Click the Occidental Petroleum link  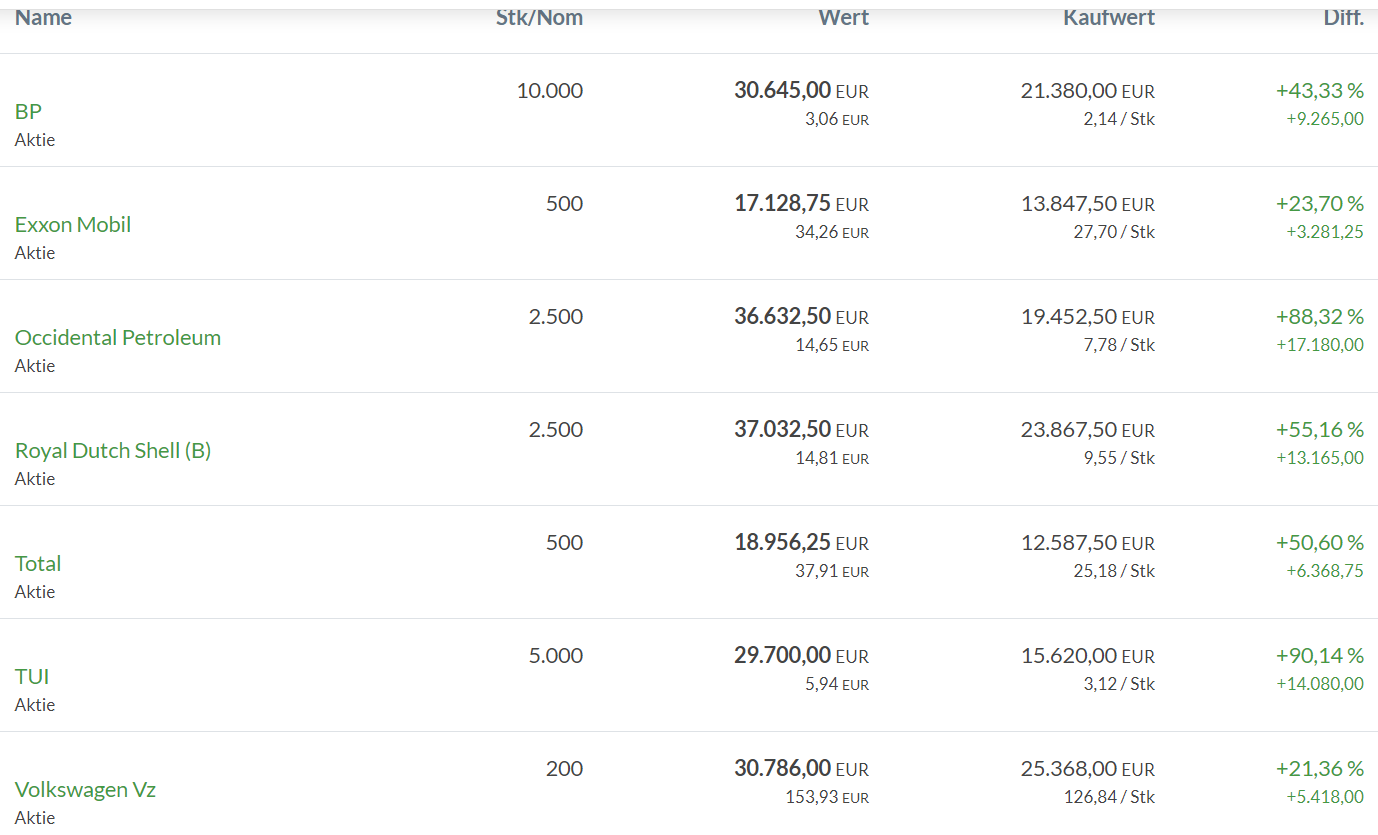pyautogui.click(x=118, y=337)
